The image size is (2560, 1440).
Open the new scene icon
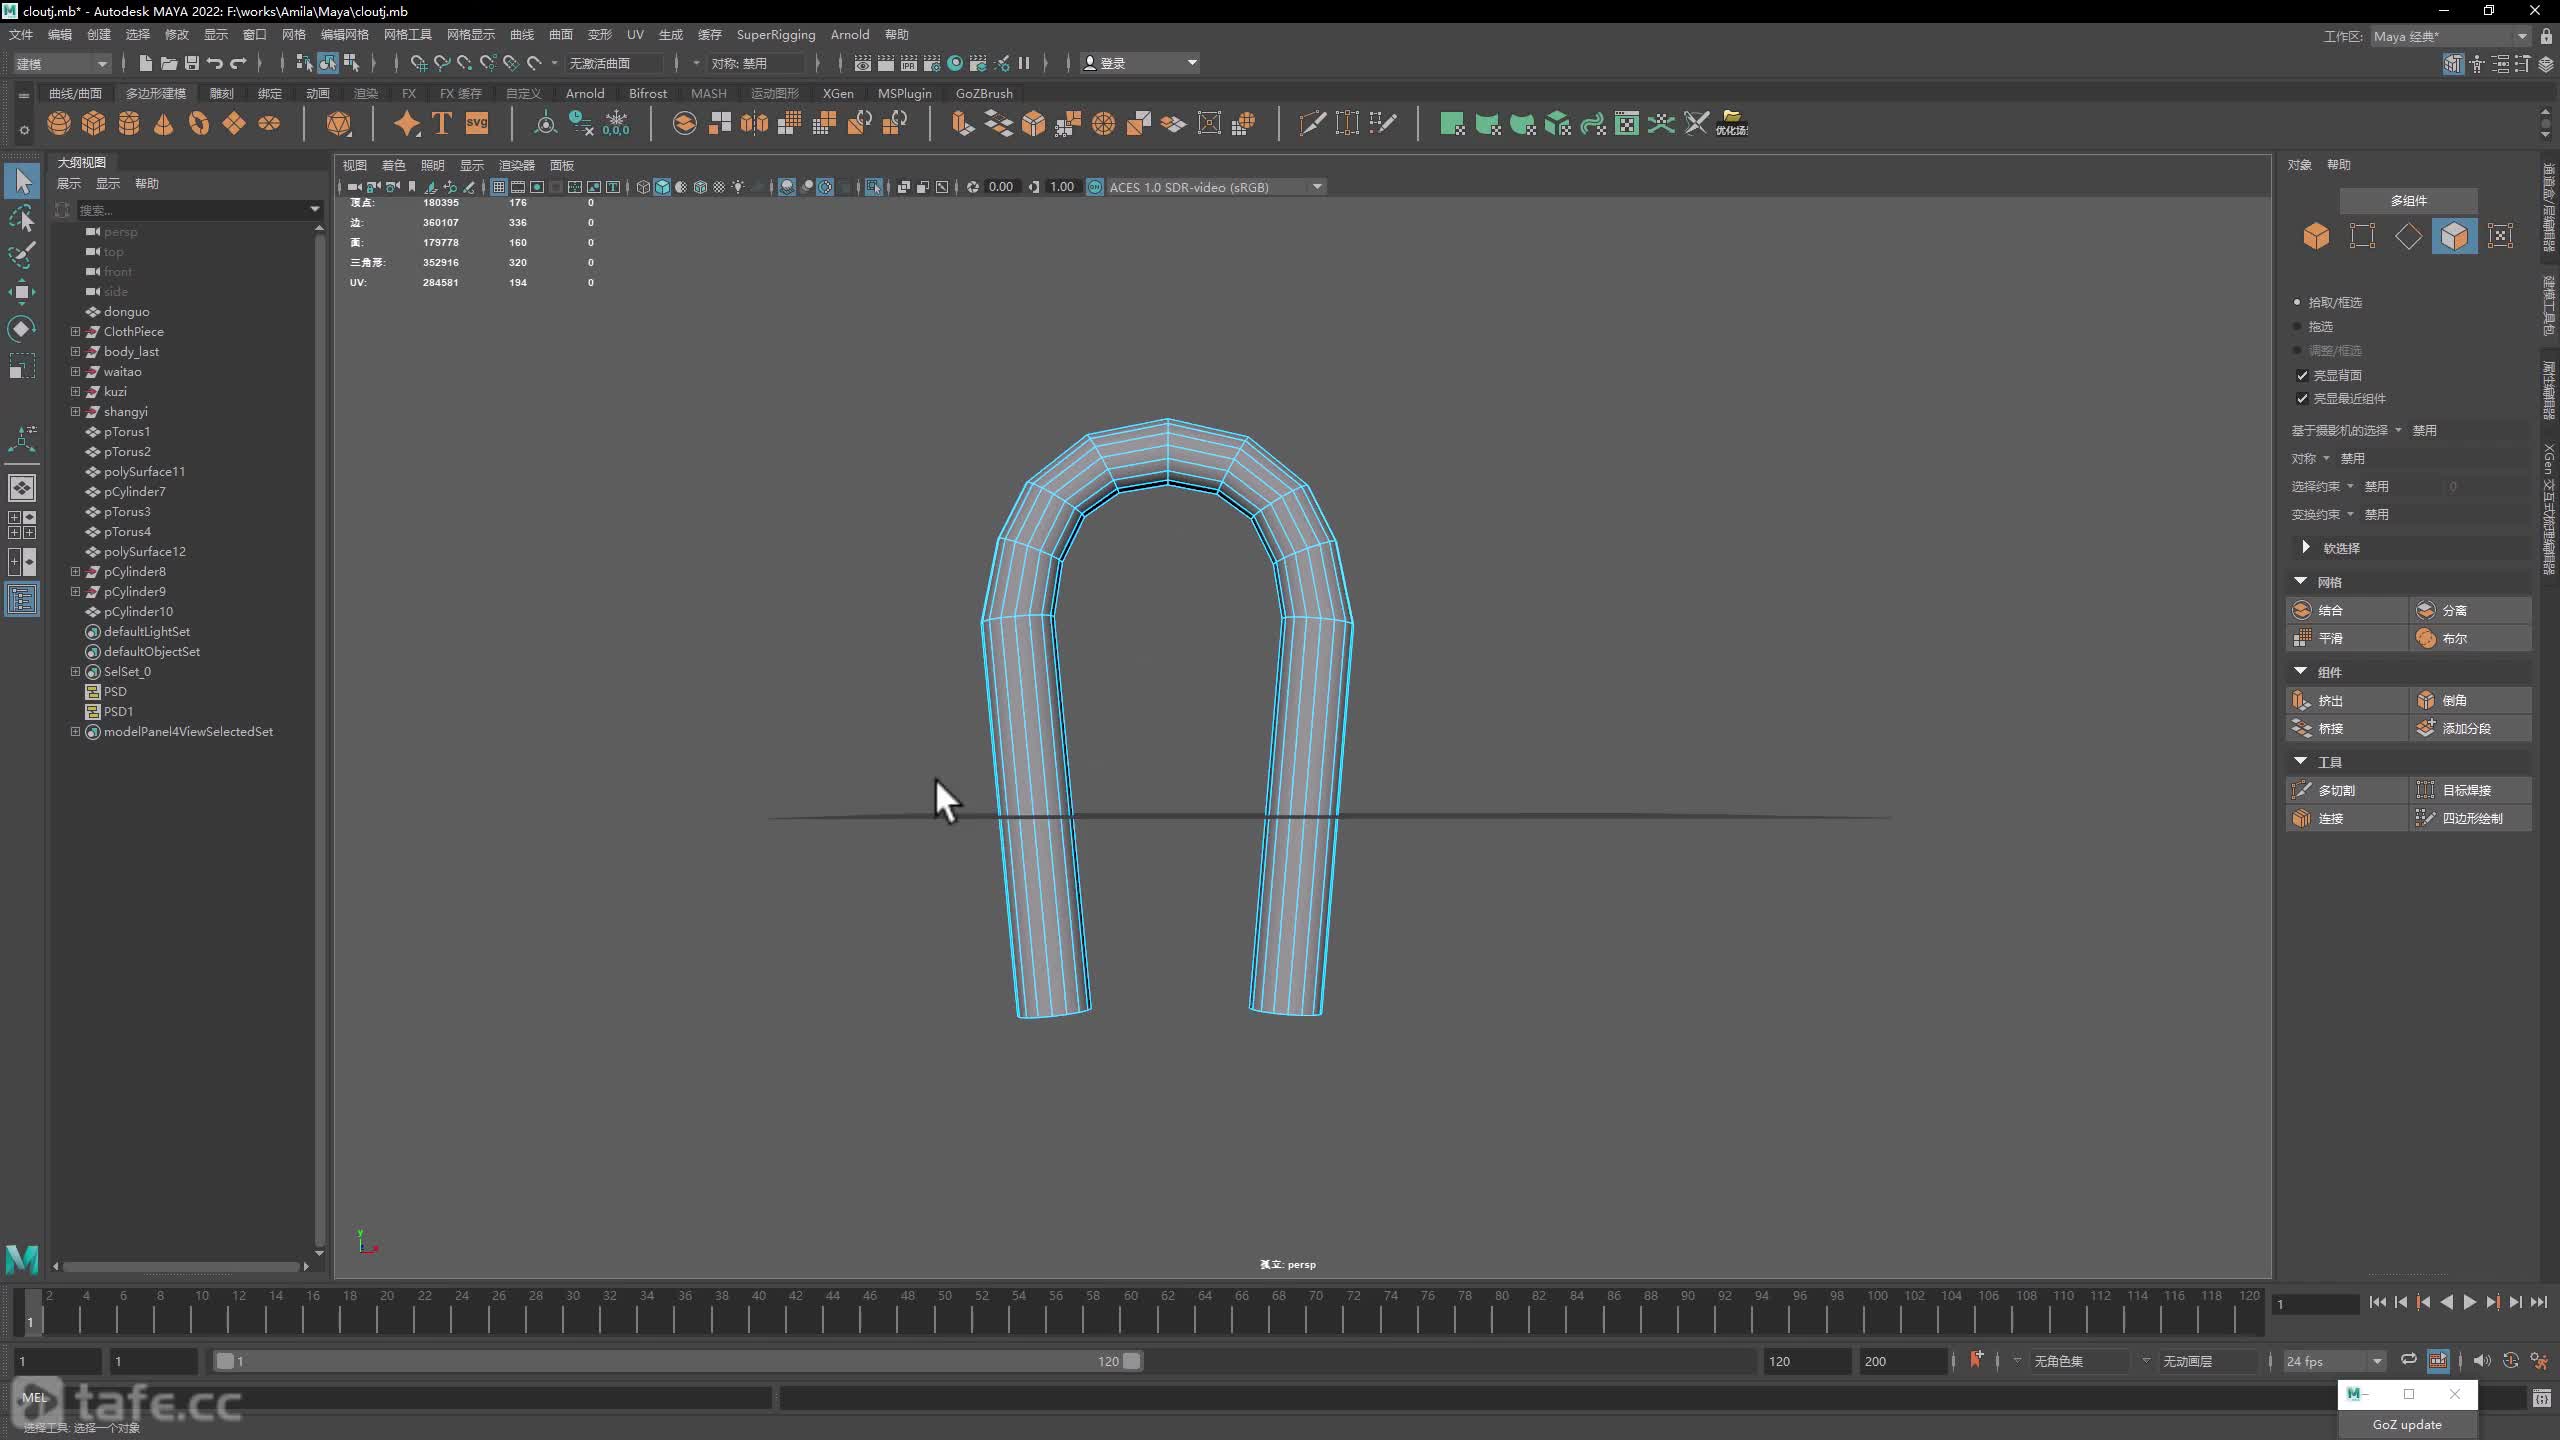146,63
